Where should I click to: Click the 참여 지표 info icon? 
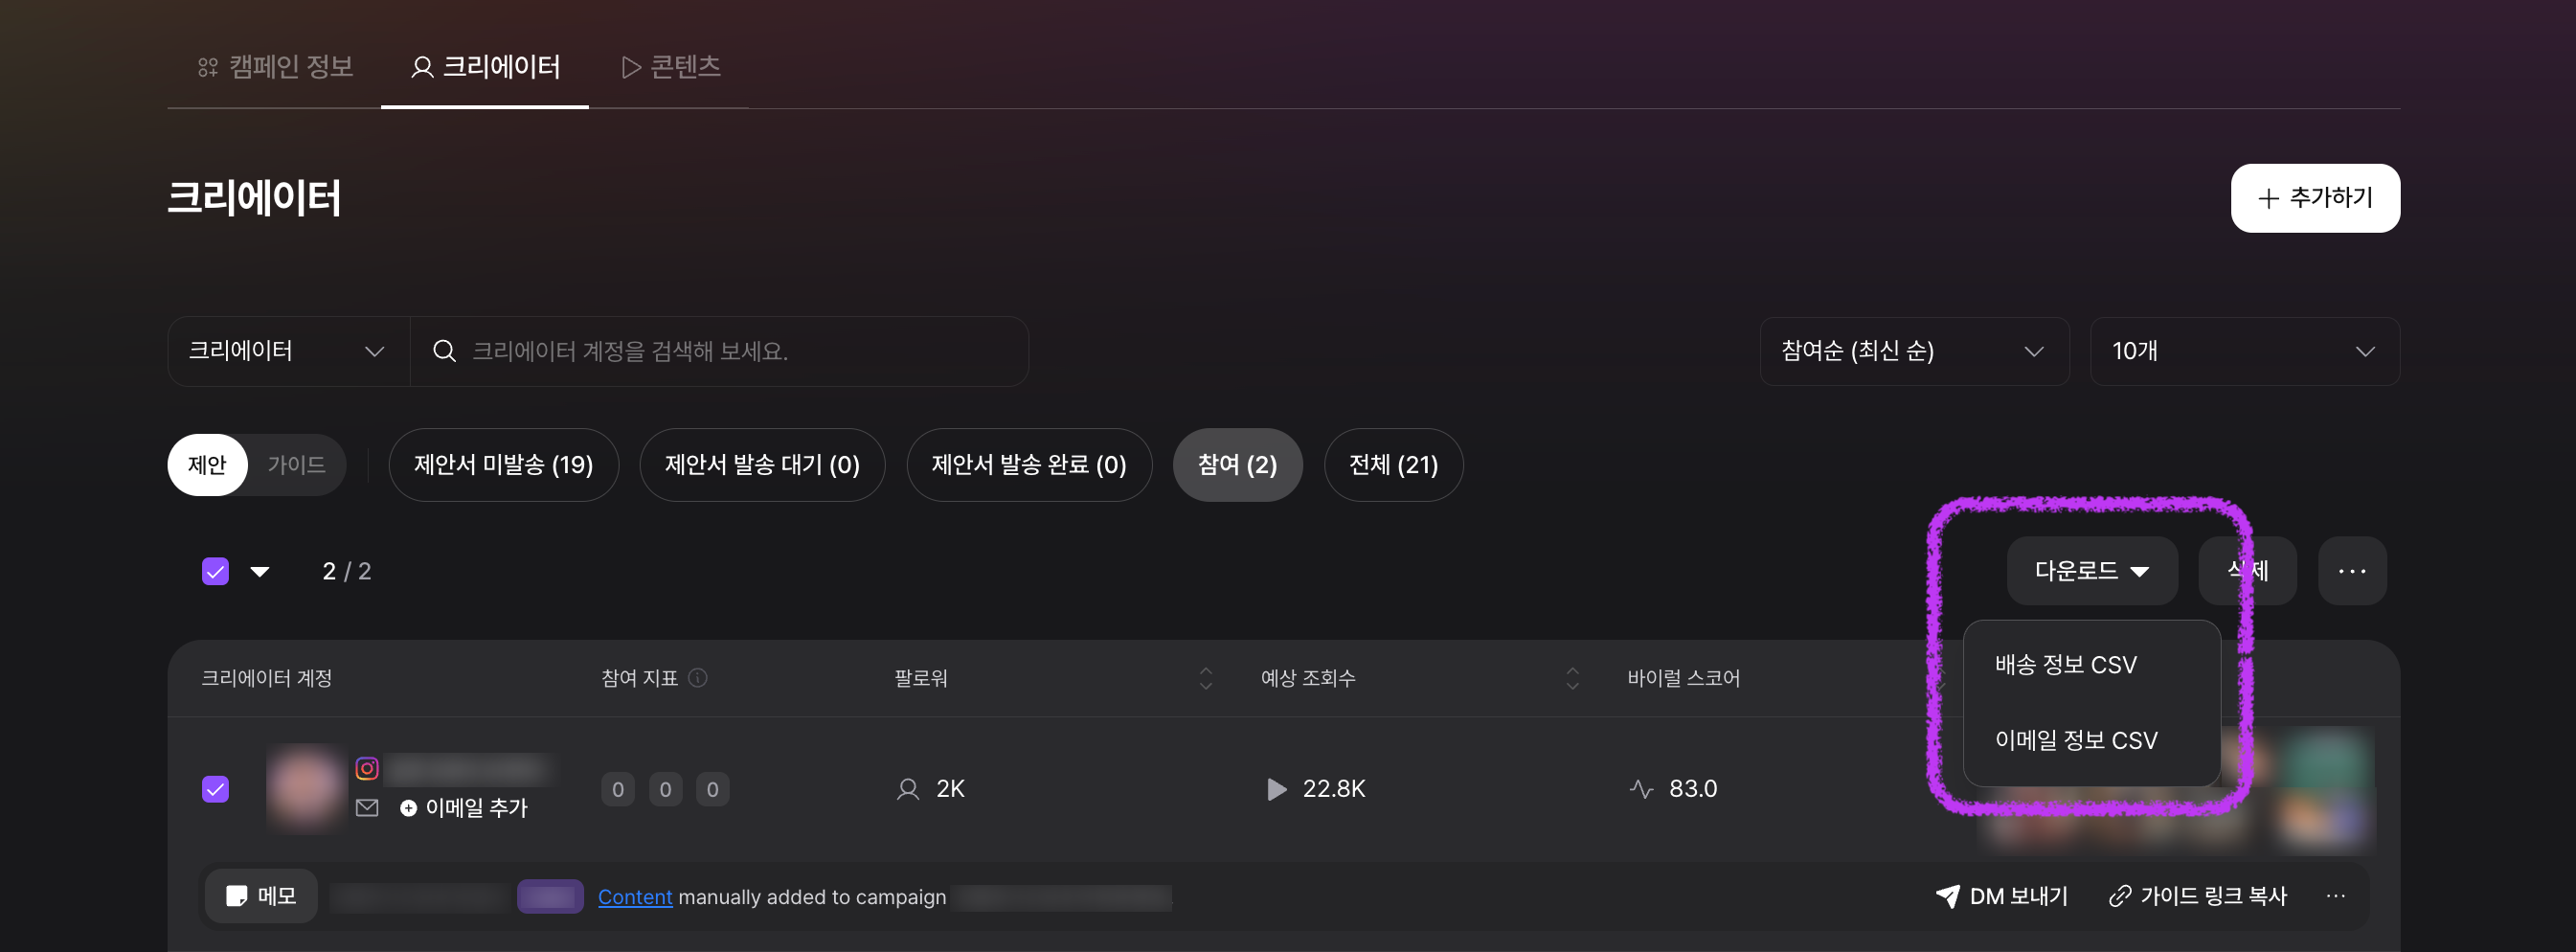[698, 678]
